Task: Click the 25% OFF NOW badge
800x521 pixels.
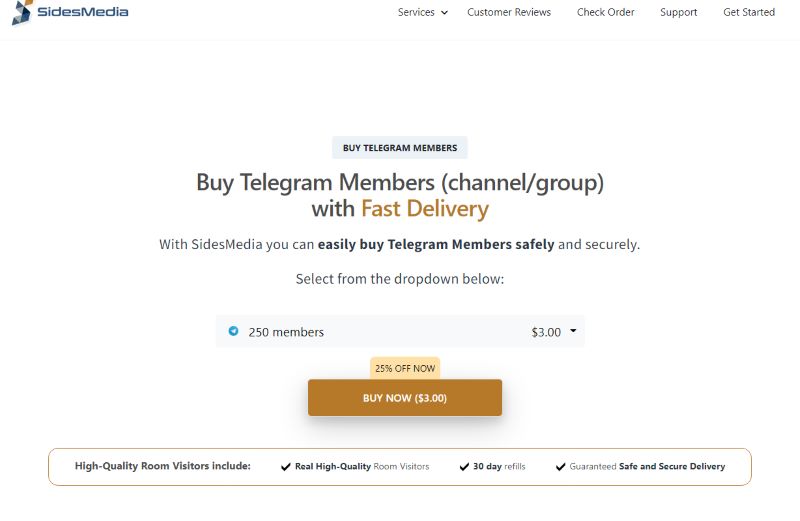Action: coord(405,368)
